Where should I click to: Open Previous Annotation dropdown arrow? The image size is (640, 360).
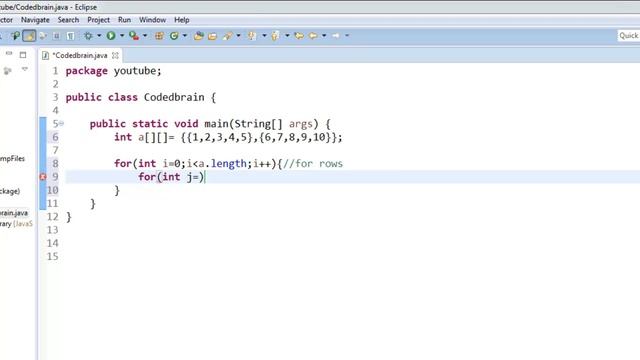287,36
